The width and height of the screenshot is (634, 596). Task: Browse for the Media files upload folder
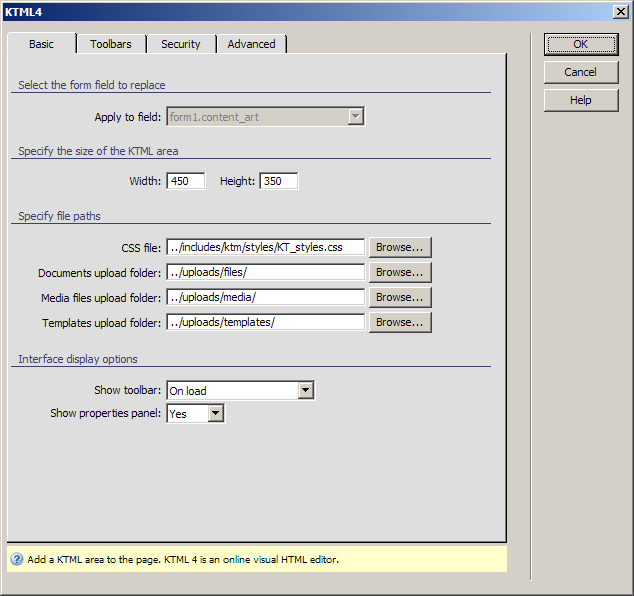(400, 297)
